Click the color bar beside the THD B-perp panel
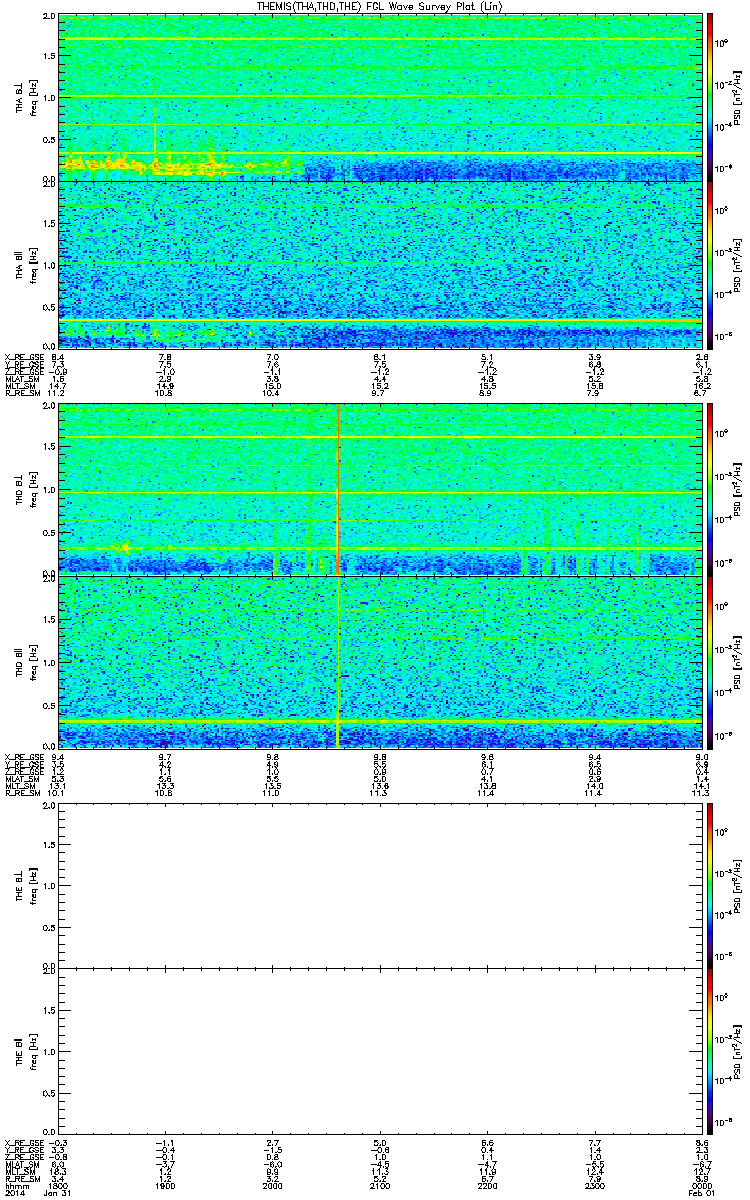The height and width of the screenshot is (1200, 750). [710, 490]
